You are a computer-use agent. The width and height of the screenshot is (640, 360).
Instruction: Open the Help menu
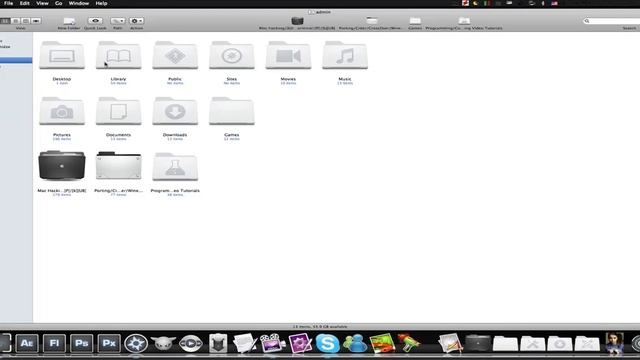pyautogui.click(x=101, y=3)
